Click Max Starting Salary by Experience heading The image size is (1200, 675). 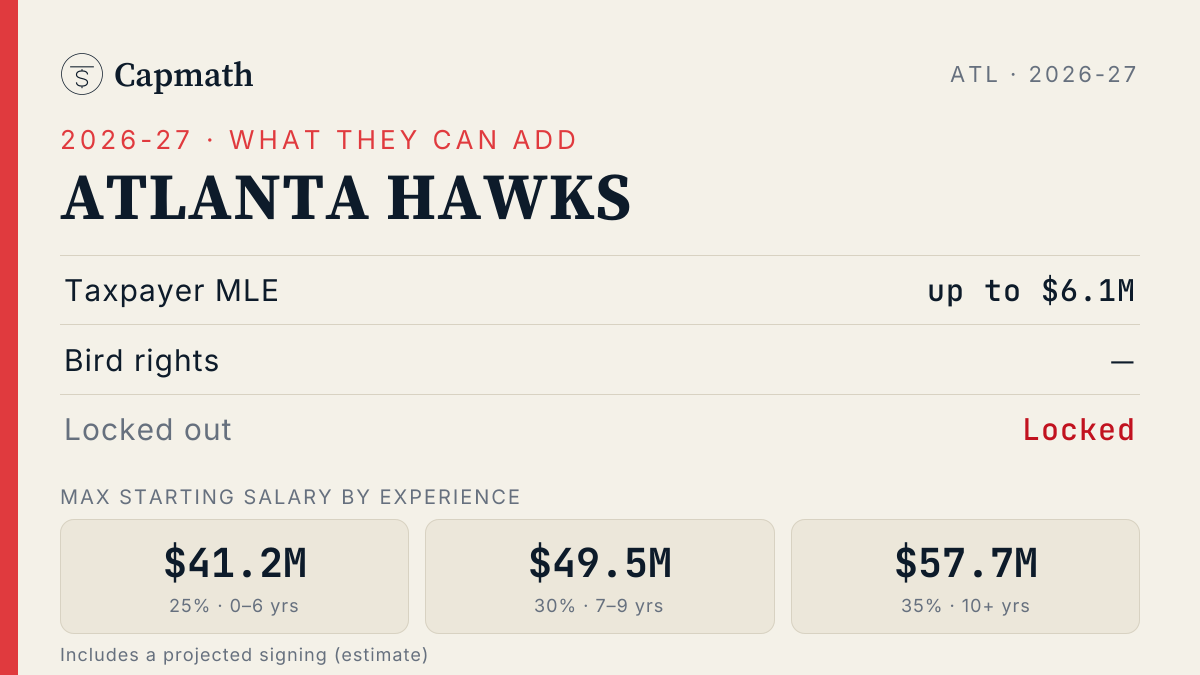[291, 497]
